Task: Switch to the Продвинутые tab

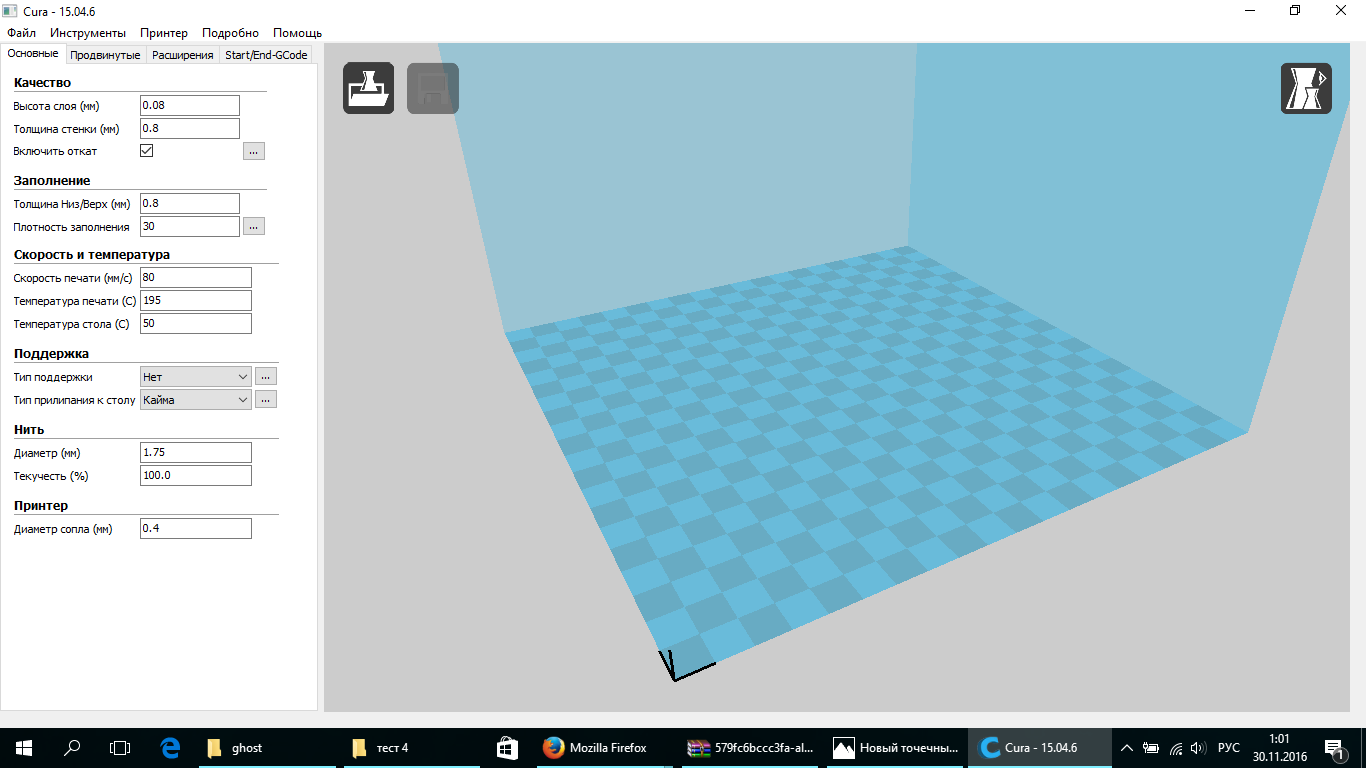Action: [x=105, y=55]
